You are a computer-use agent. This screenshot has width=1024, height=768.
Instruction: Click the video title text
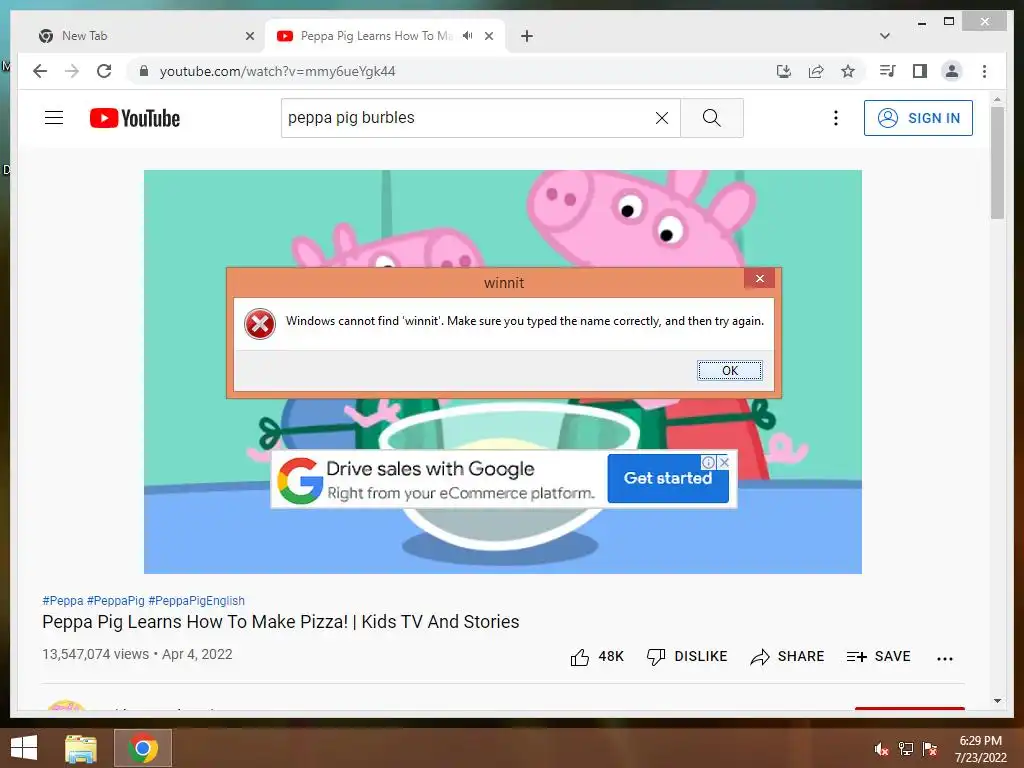click(x=281, y=622)
